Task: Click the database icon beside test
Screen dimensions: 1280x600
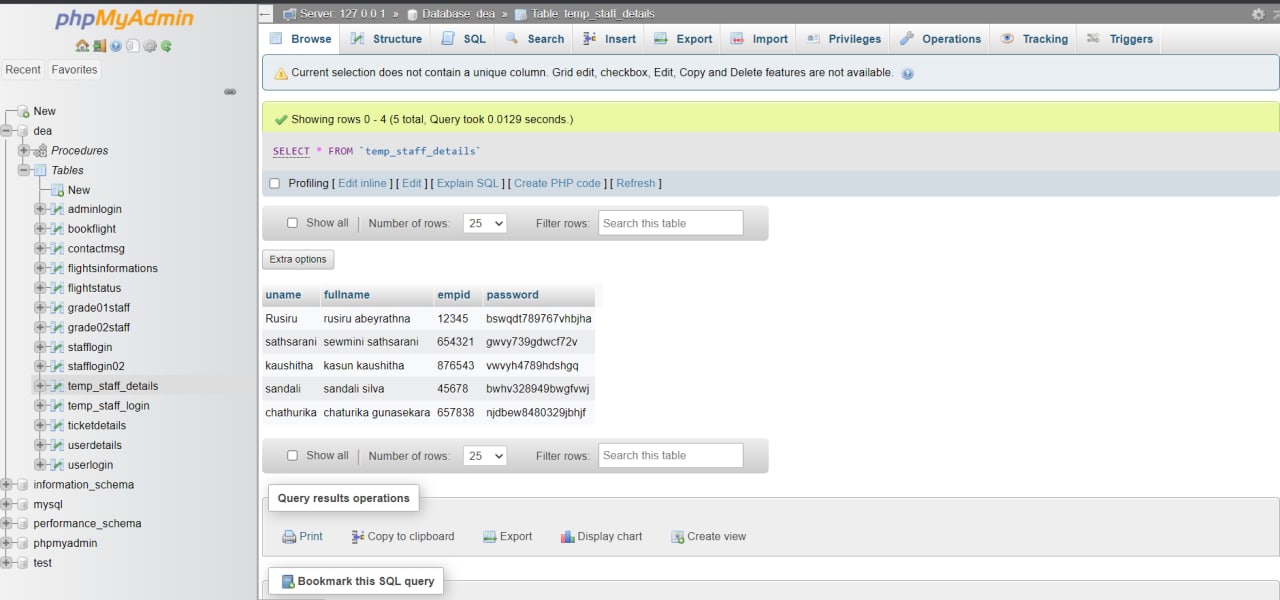Action: coord(23,563)
